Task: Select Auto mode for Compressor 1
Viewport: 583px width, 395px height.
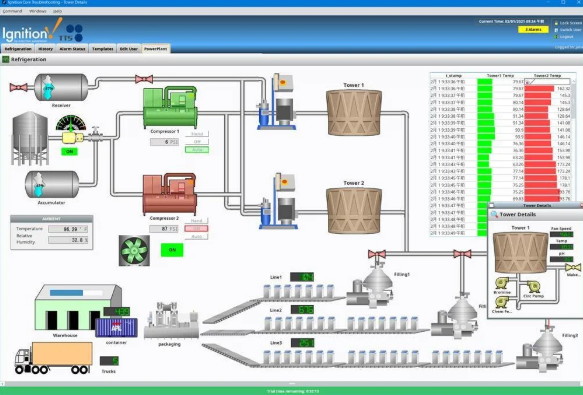Action: point(197,150)
